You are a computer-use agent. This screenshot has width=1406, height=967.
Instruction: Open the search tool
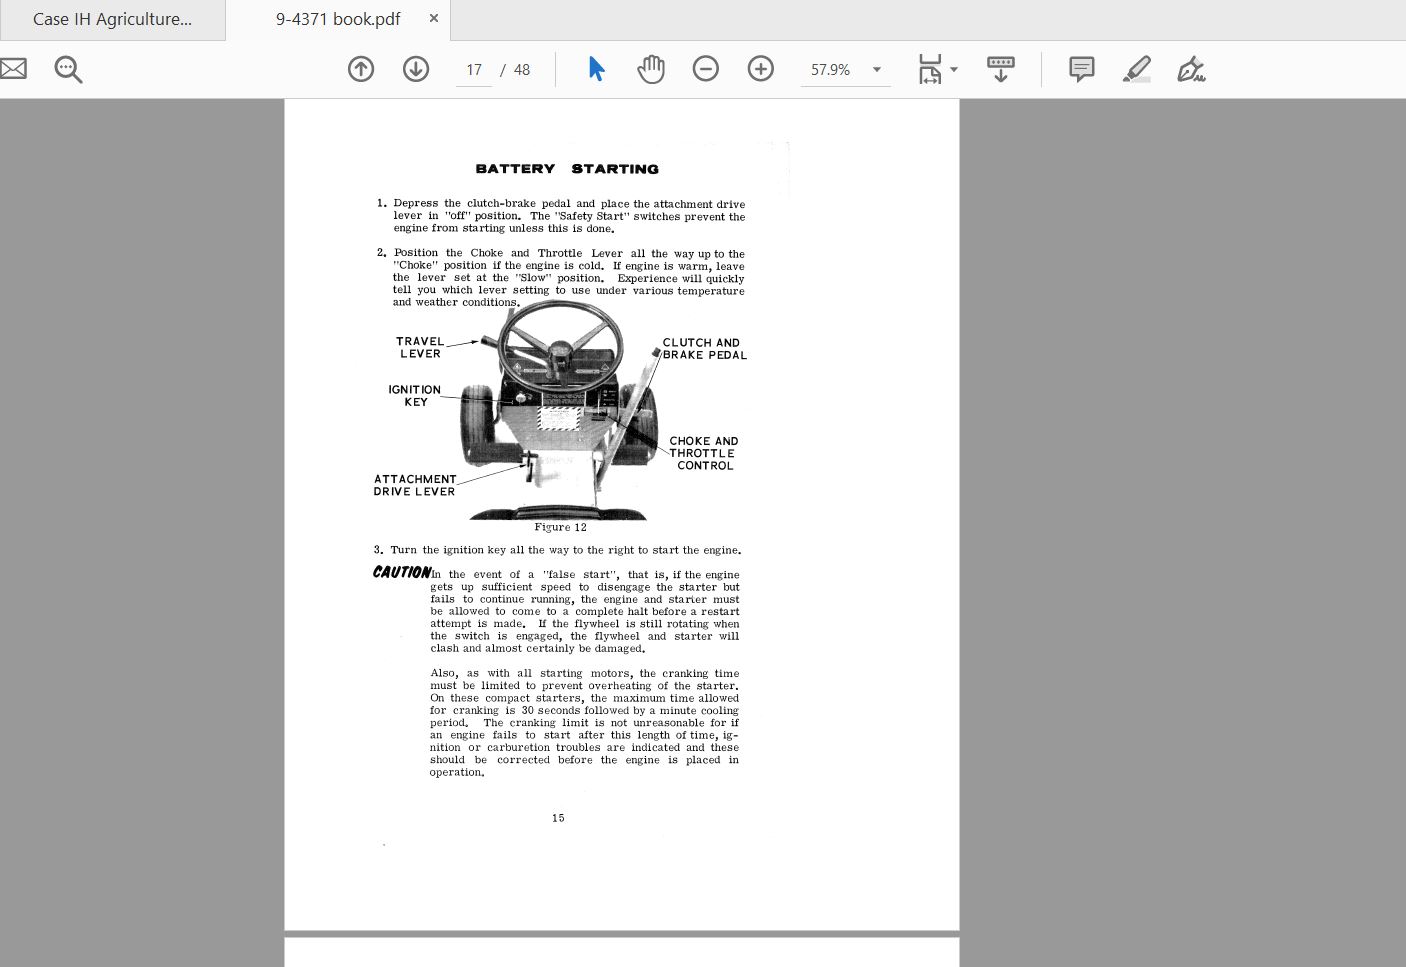point(67,69)
